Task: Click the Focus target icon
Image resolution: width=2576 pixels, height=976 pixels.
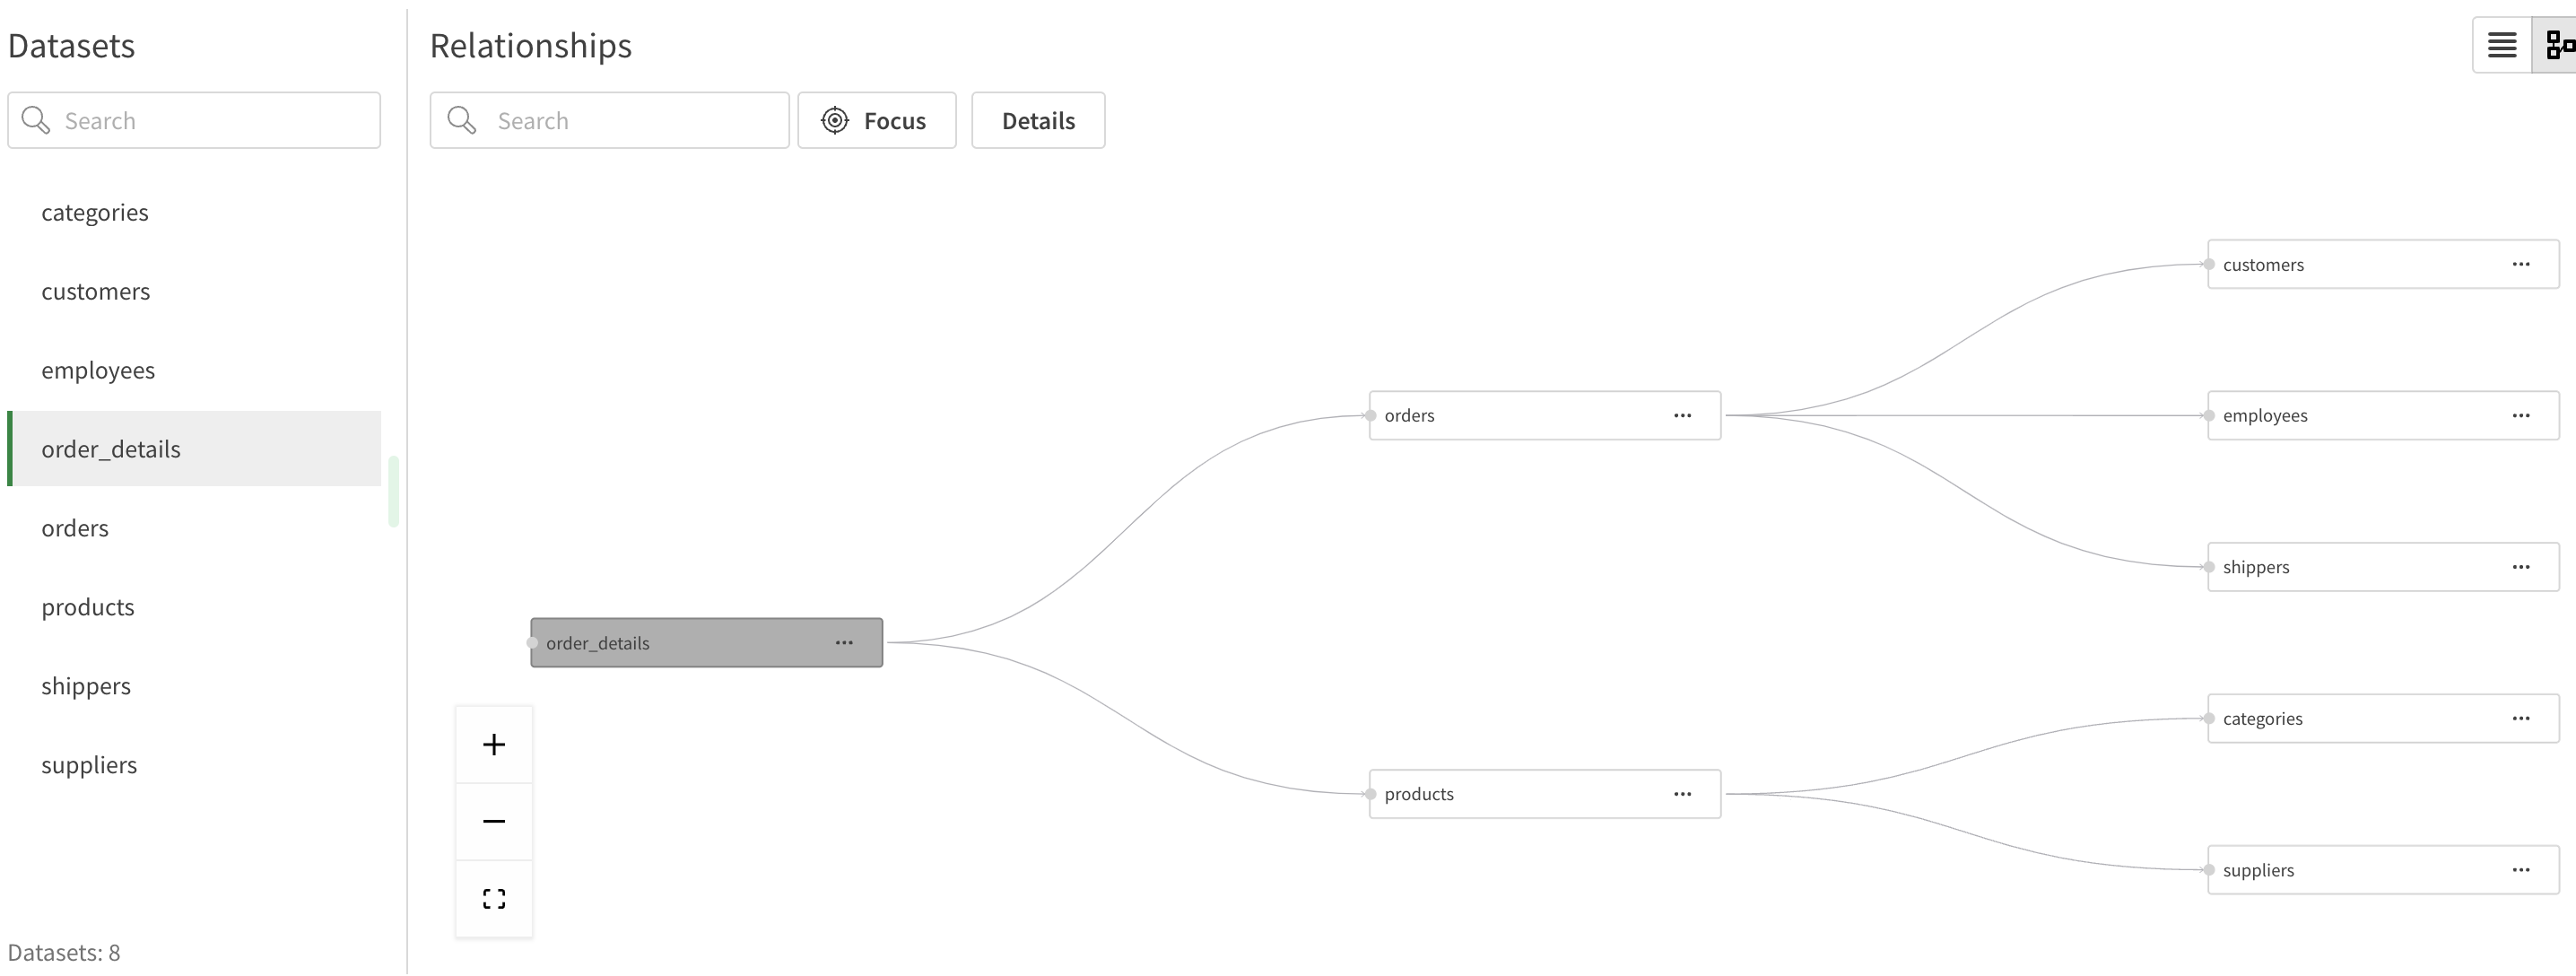Action: [836, 120]
